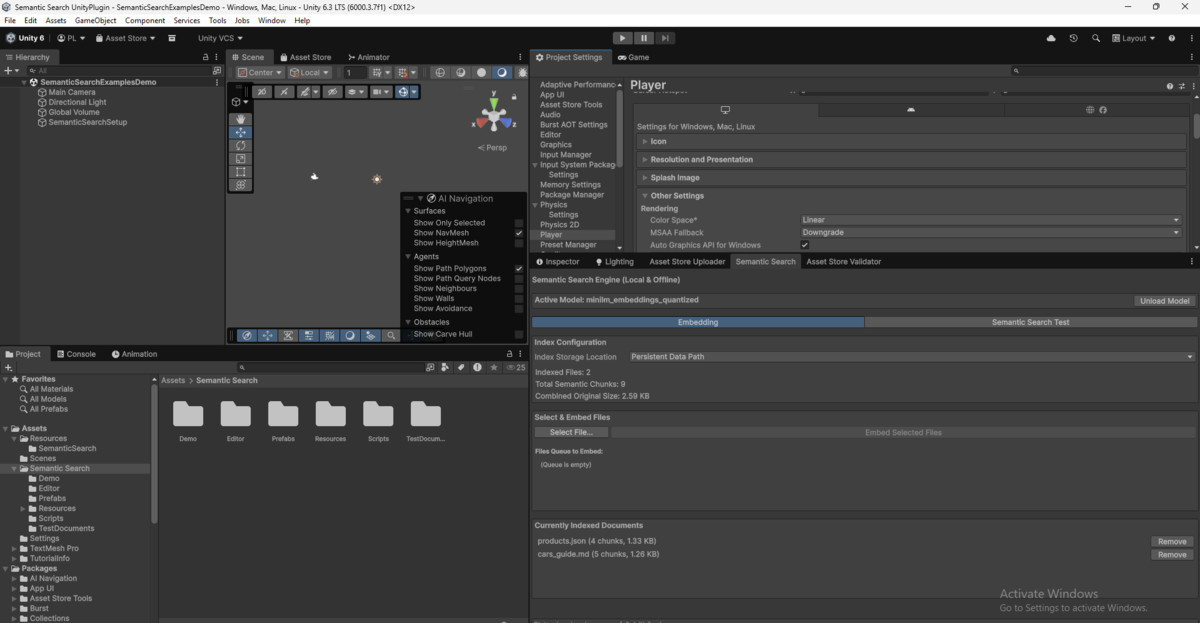1200x623 pixels.
Task: Select the Rotate tool in Scene view
Action: [240, 145]
